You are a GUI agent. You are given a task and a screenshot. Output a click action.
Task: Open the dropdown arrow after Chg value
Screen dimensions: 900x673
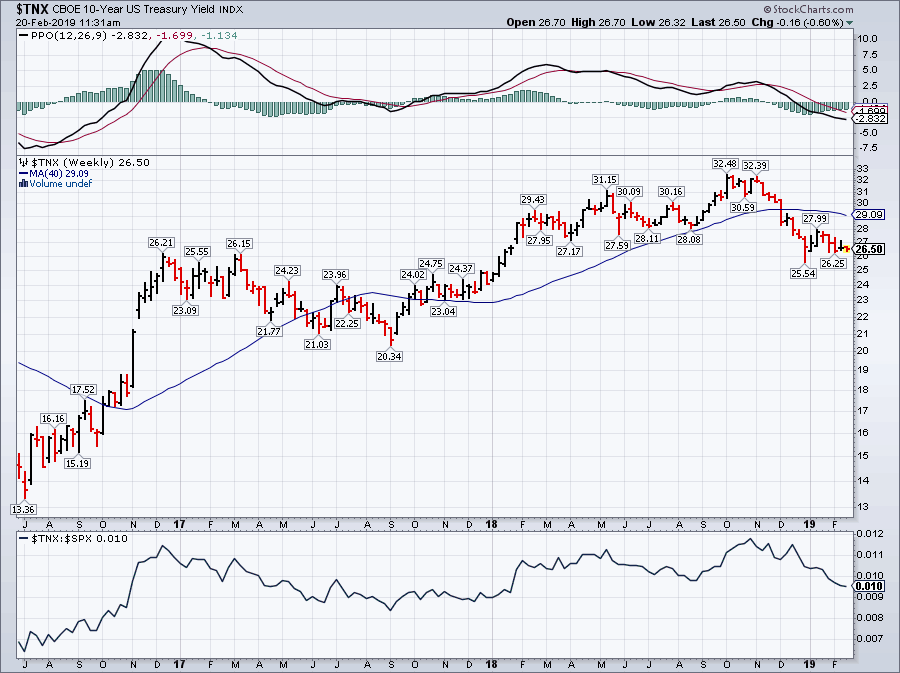click(850, 22)
